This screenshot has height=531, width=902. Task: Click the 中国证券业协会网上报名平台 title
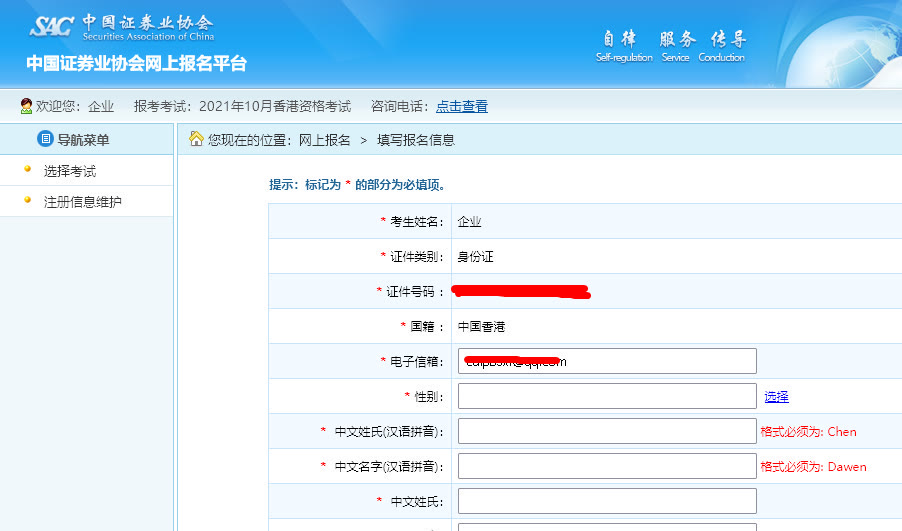(x=136, y=63)
